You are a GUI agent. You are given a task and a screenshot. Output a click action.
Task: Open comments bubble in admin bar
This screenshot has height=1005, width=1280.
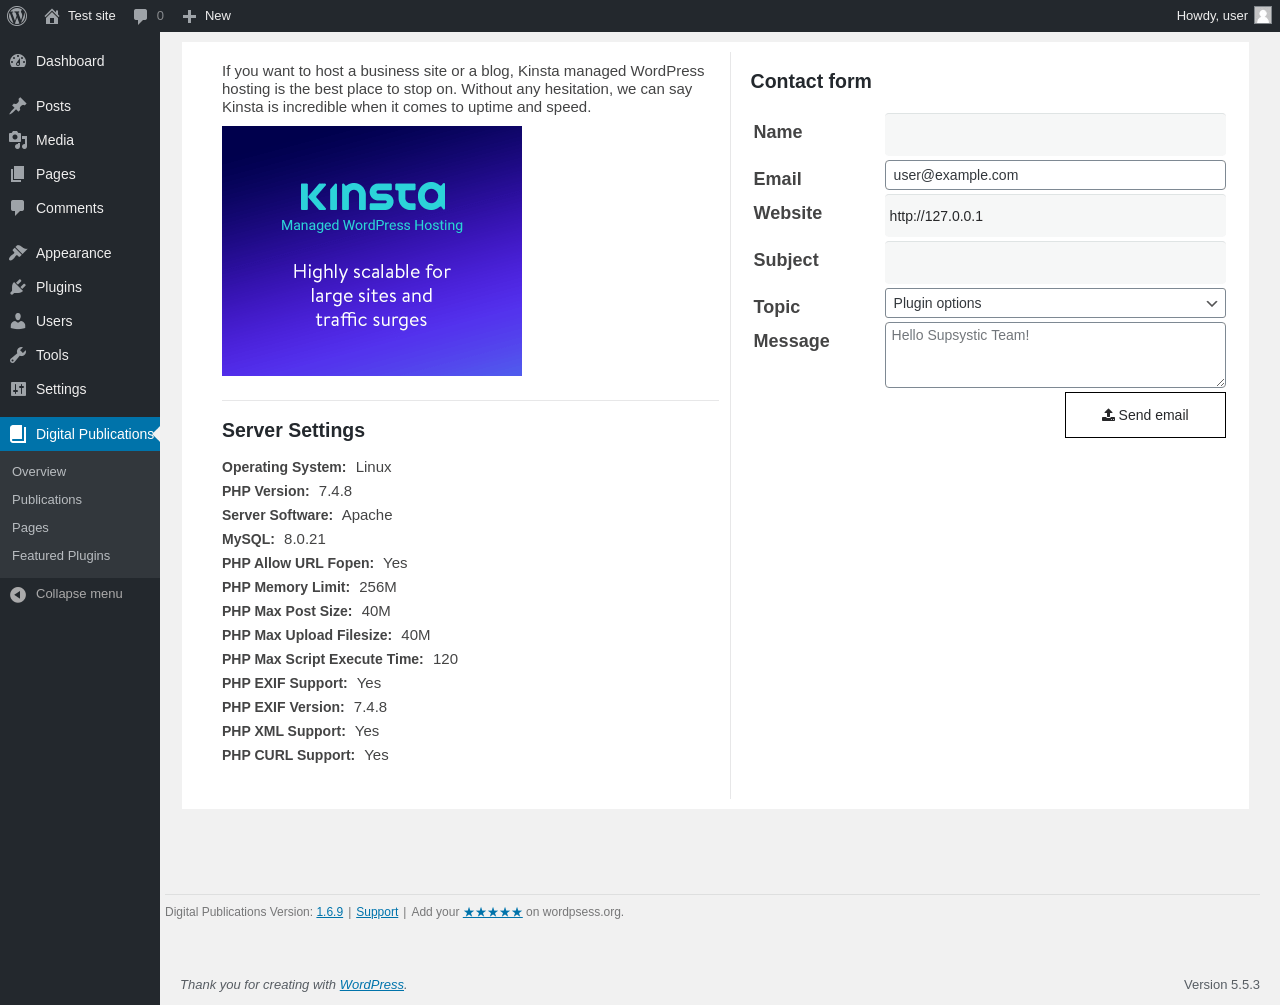[x=141, y=16]
